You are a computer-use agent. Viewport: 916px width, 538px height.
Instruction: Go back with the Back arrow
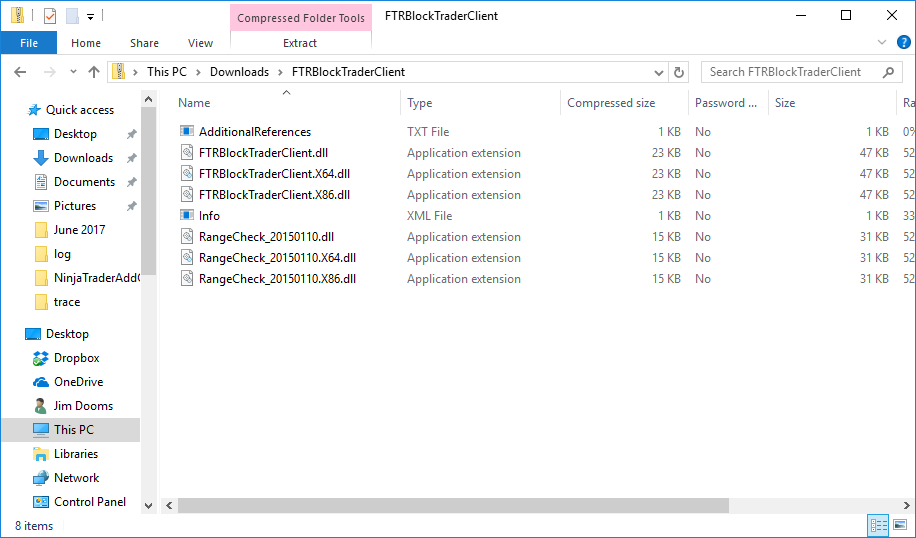click(20, 72)
